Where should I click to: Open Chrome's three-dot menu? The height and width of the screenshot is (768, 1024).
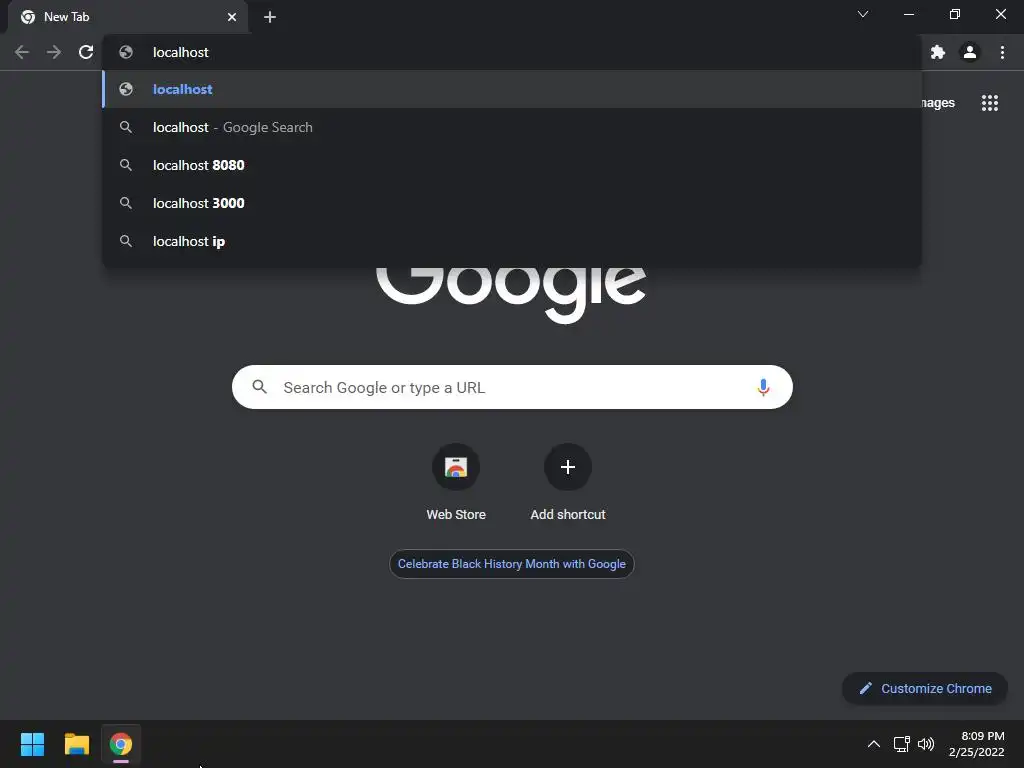coord(1002,52)
